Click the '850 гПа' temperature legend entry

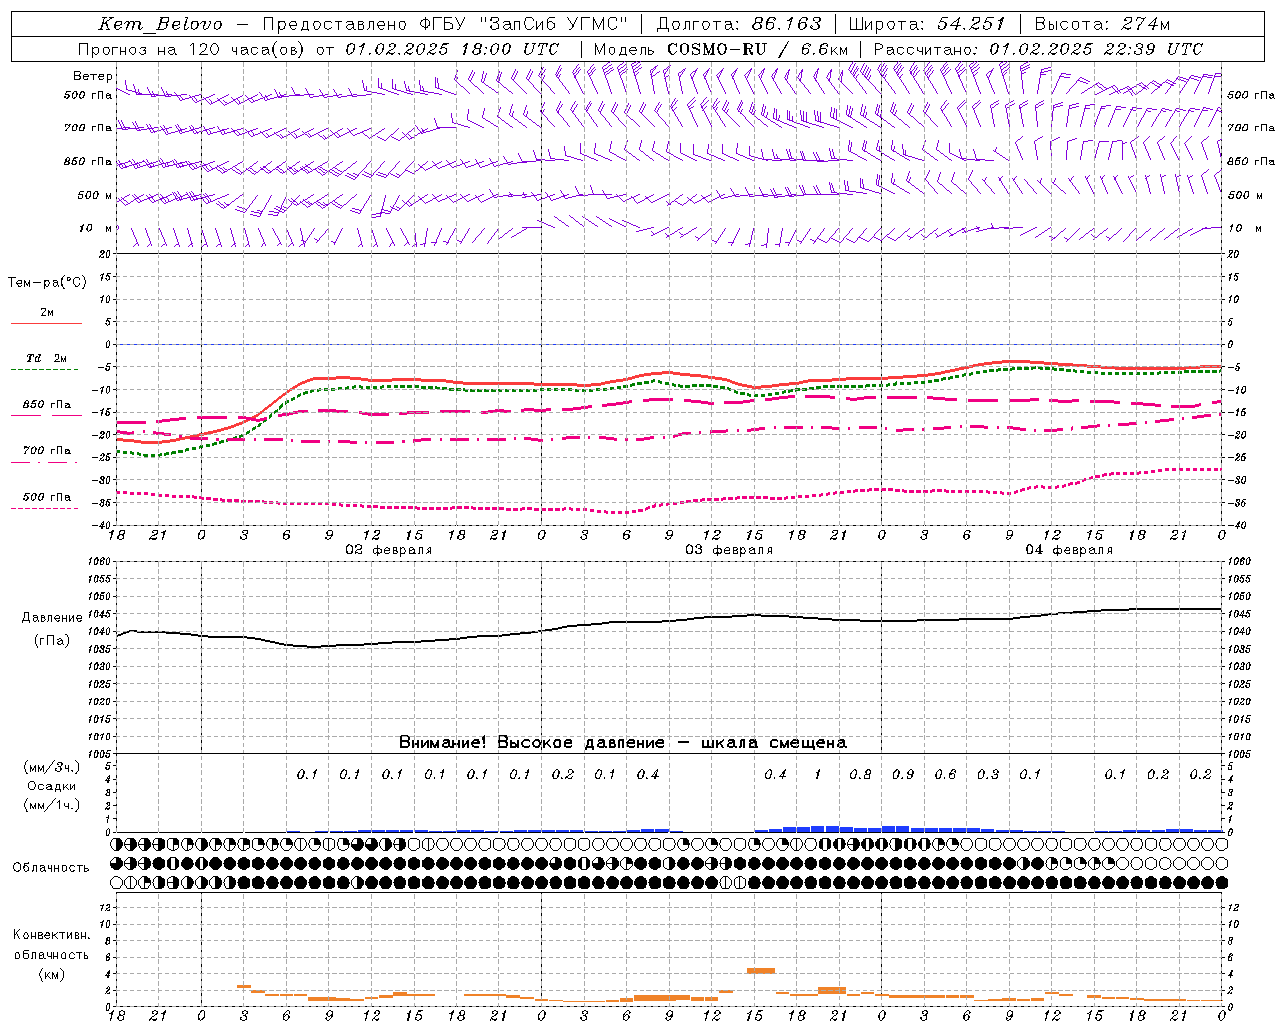click(46, 405)
